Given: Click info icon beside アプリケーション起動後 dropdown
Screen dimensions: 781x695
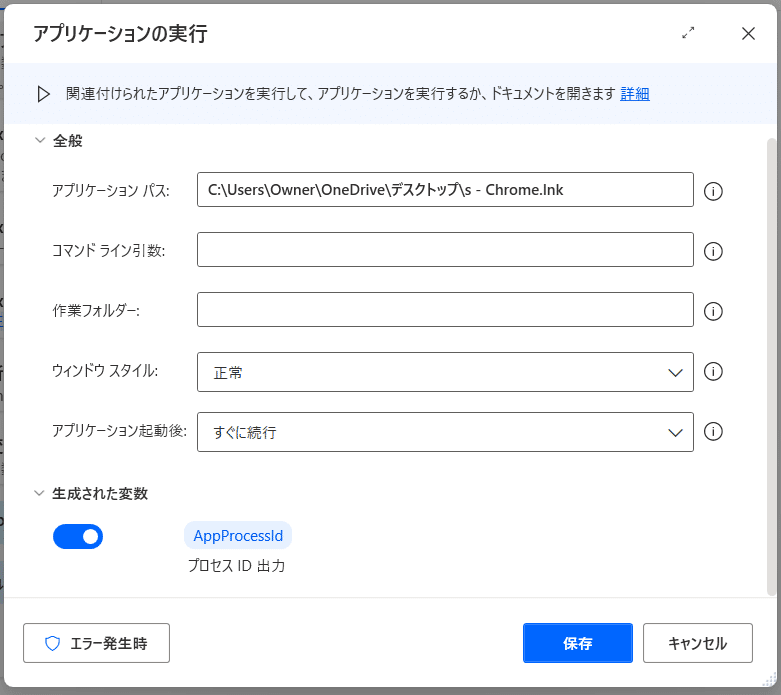Looking at the screenshot, I should pyautogui.click(x=713, y=431).
